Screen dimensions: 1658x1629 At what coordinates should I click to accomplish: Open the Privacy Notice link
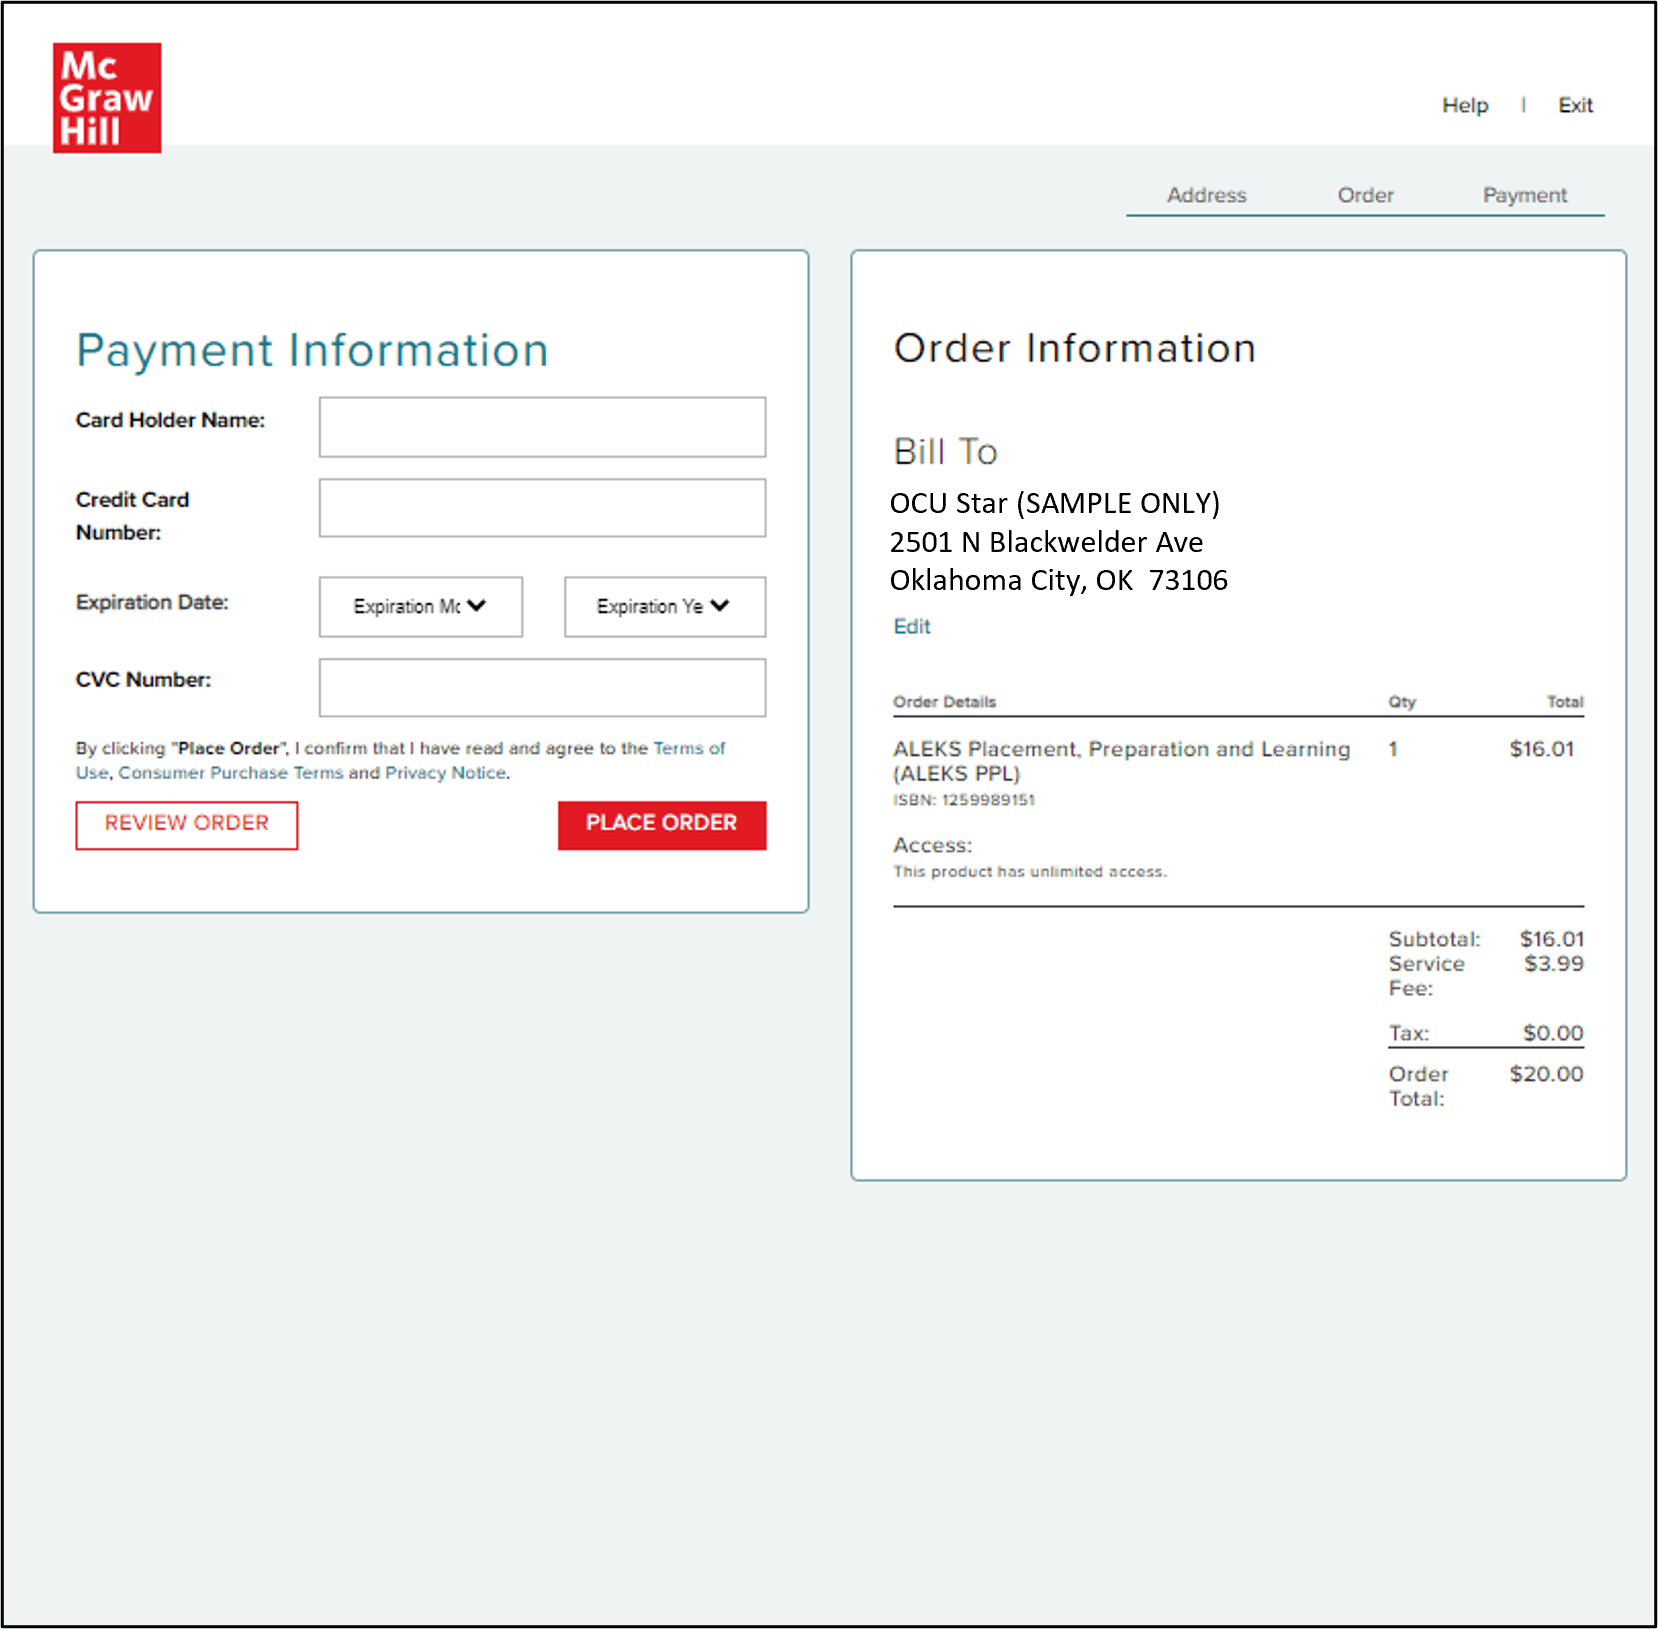pos(446,773)
